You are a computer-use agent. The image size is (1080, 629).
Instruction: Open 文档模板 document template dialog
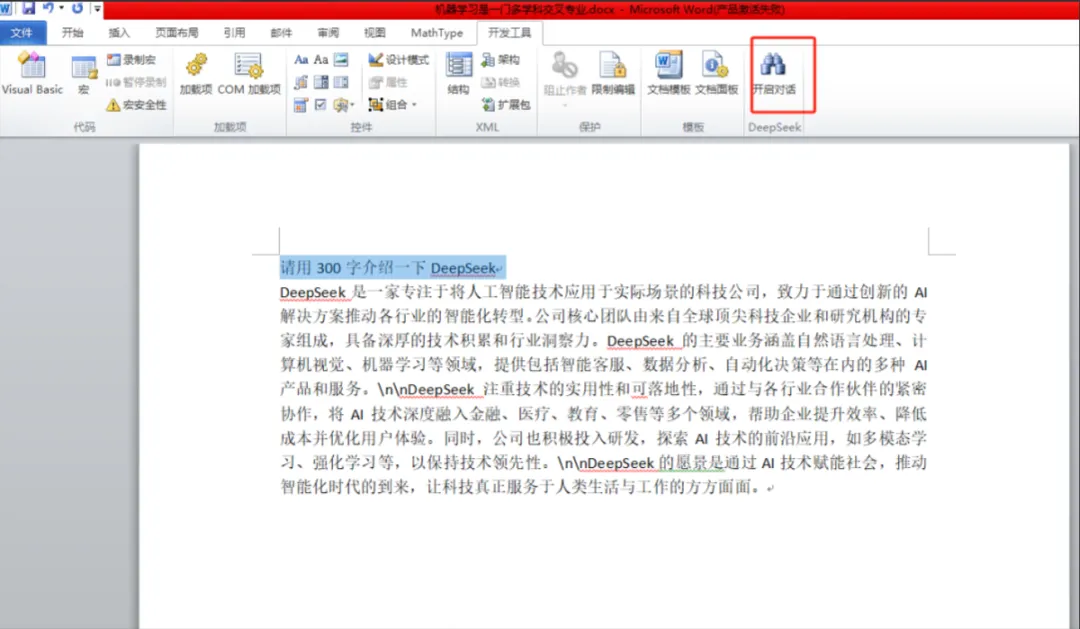669,74
